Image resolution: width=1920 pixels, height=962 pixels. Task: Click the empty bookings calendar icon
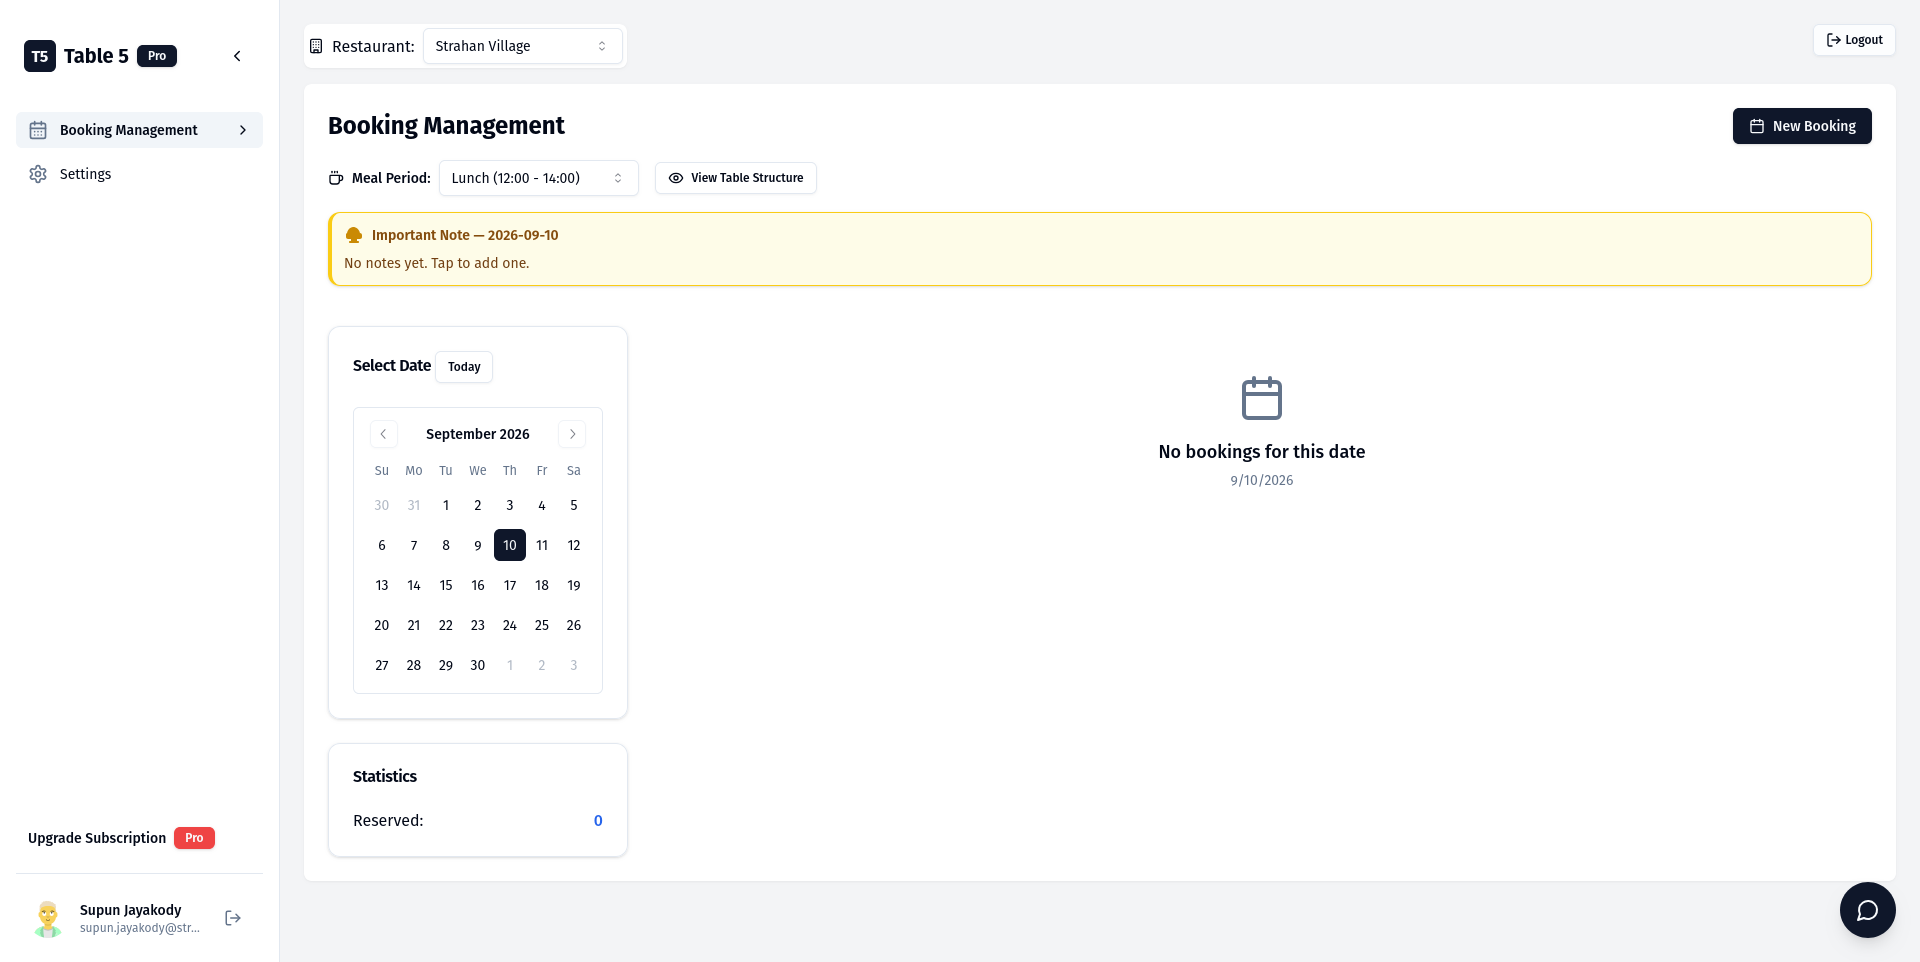pos(1262,398)
